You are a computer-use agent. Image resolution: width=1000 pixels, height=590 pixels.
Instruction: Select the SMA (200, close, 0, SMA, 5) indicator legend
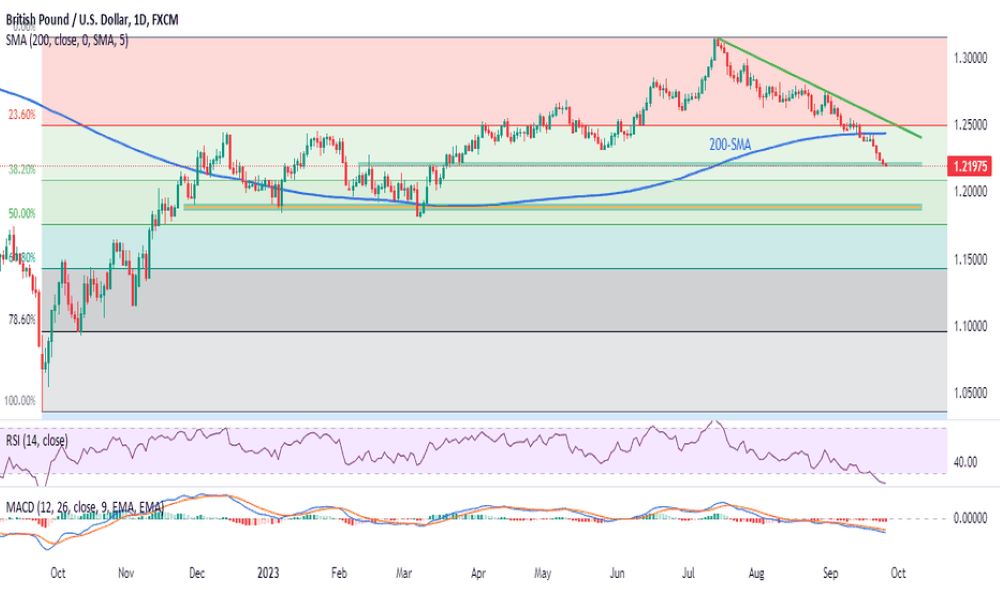[67, 40]
